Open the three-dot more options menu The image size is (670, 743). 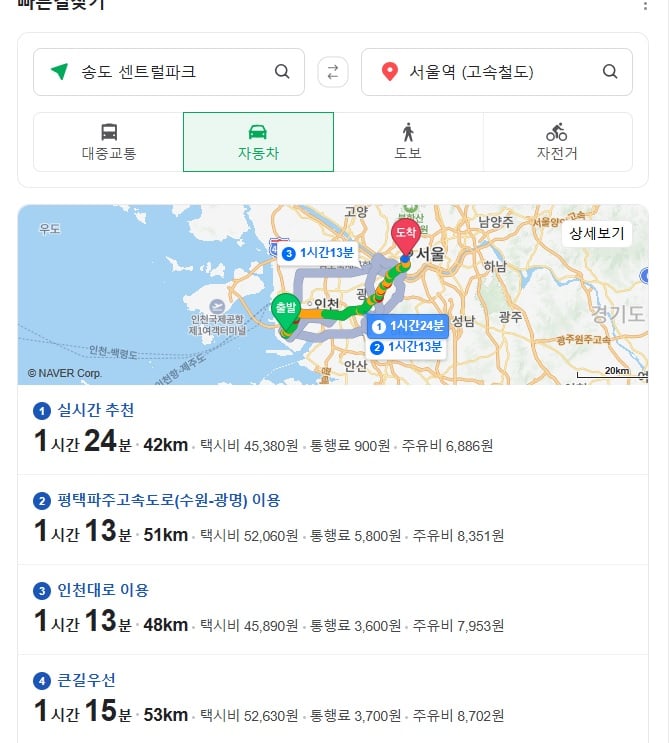pos(645,6)
